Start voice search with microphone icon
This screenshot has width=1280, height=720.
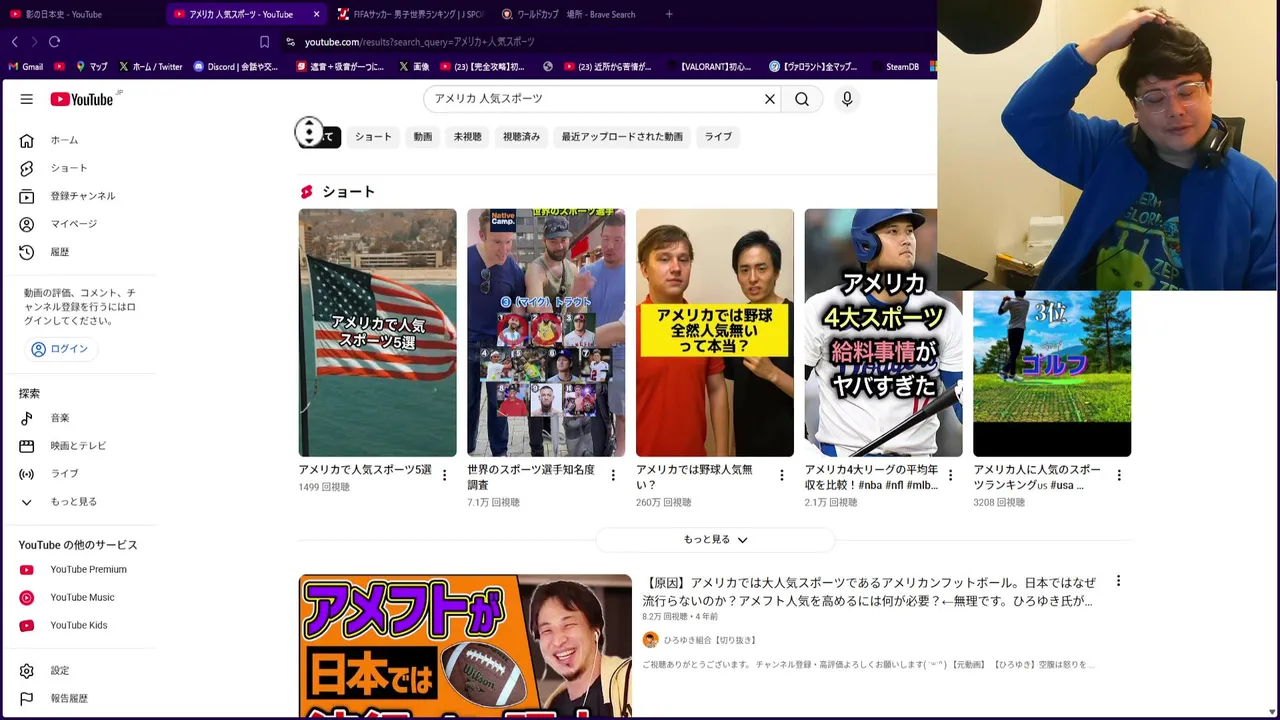tap(847, 99)
